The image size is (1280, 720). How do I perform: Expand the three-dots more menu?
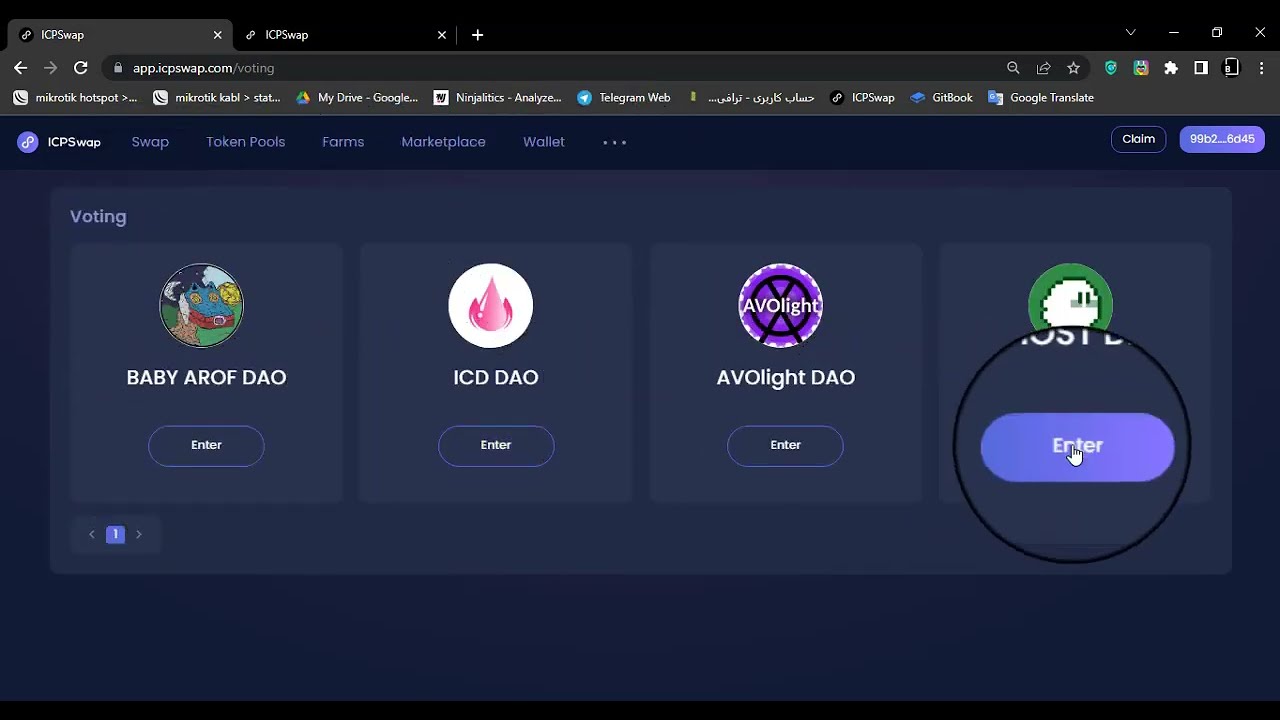(614, 142)
